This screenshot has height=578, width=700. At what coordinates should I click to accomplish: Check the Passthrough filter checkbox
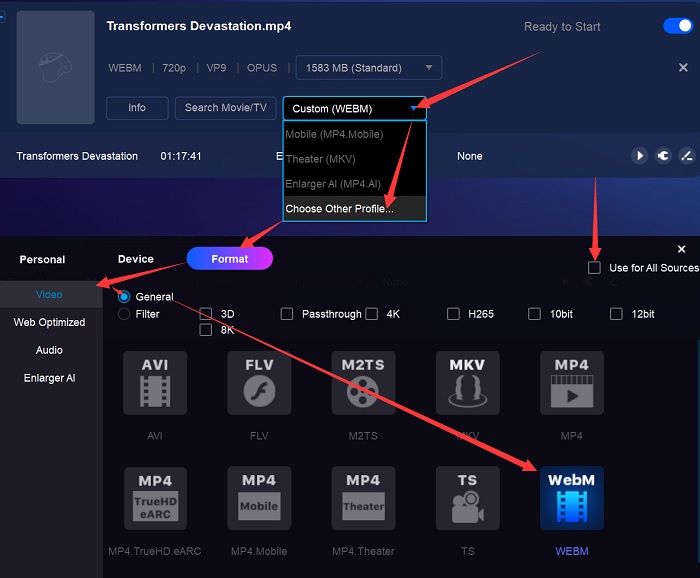[x=287, y=314]
